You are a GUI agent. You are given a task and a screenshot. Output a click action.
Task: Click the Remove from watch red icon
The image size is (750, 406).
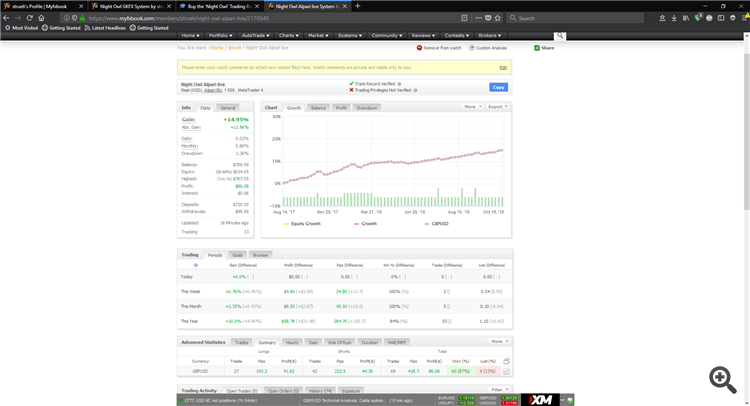[419, 48]
